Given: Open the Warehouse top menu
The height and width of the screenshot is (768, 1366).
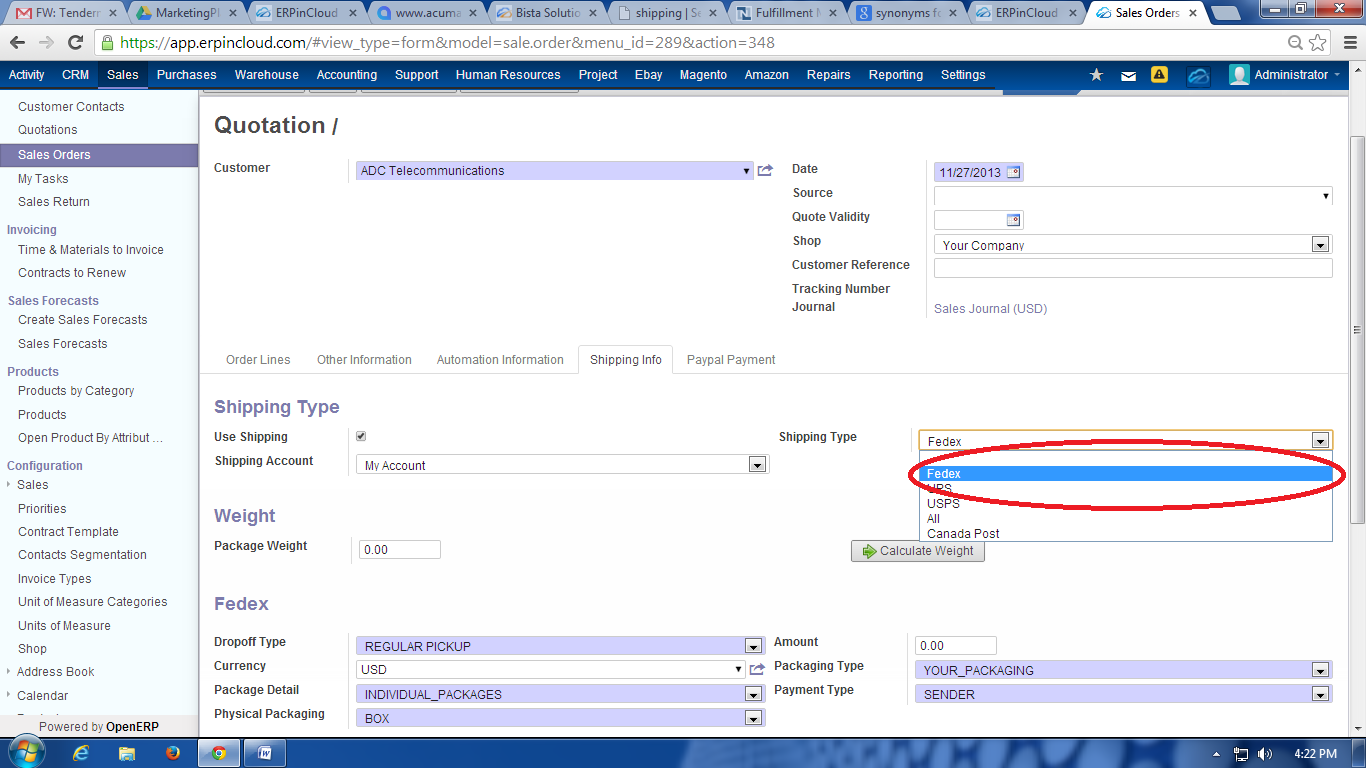Looking at the screenshot, I should tap(266, 75).
